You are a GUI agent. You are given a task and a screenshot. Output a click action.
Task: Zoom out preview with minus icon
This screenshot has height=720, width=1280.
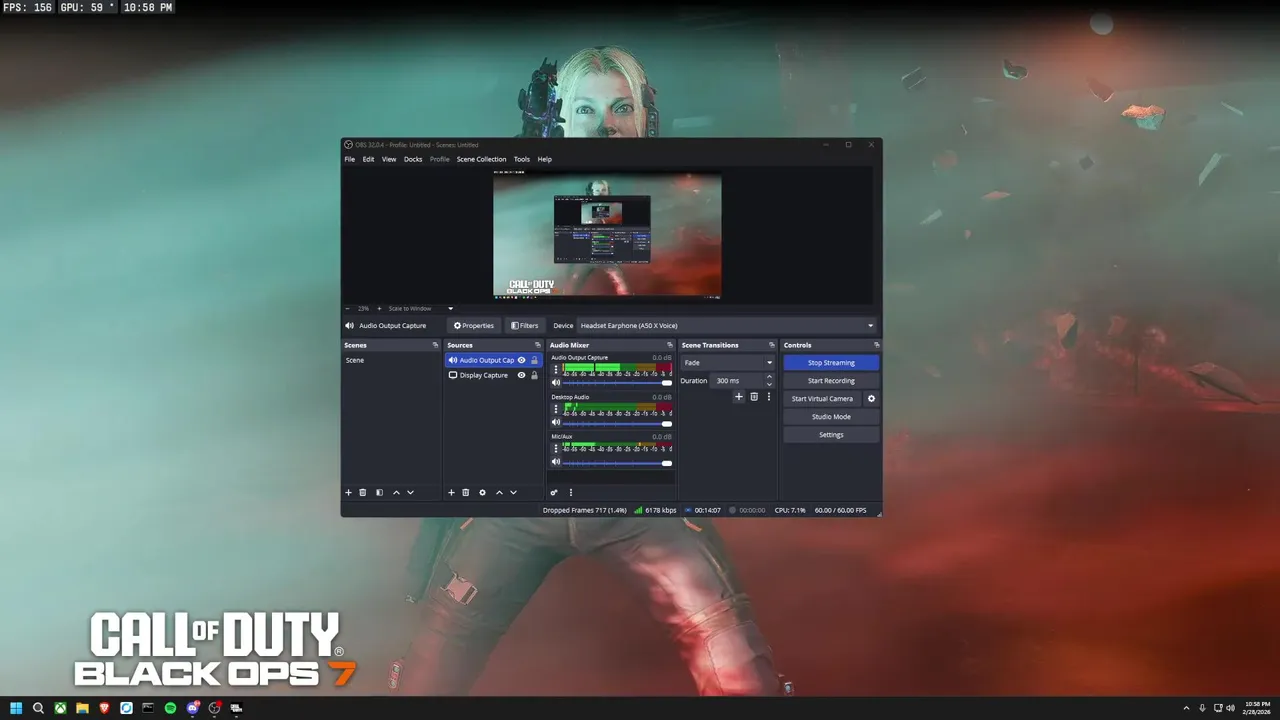coord(348,308)
